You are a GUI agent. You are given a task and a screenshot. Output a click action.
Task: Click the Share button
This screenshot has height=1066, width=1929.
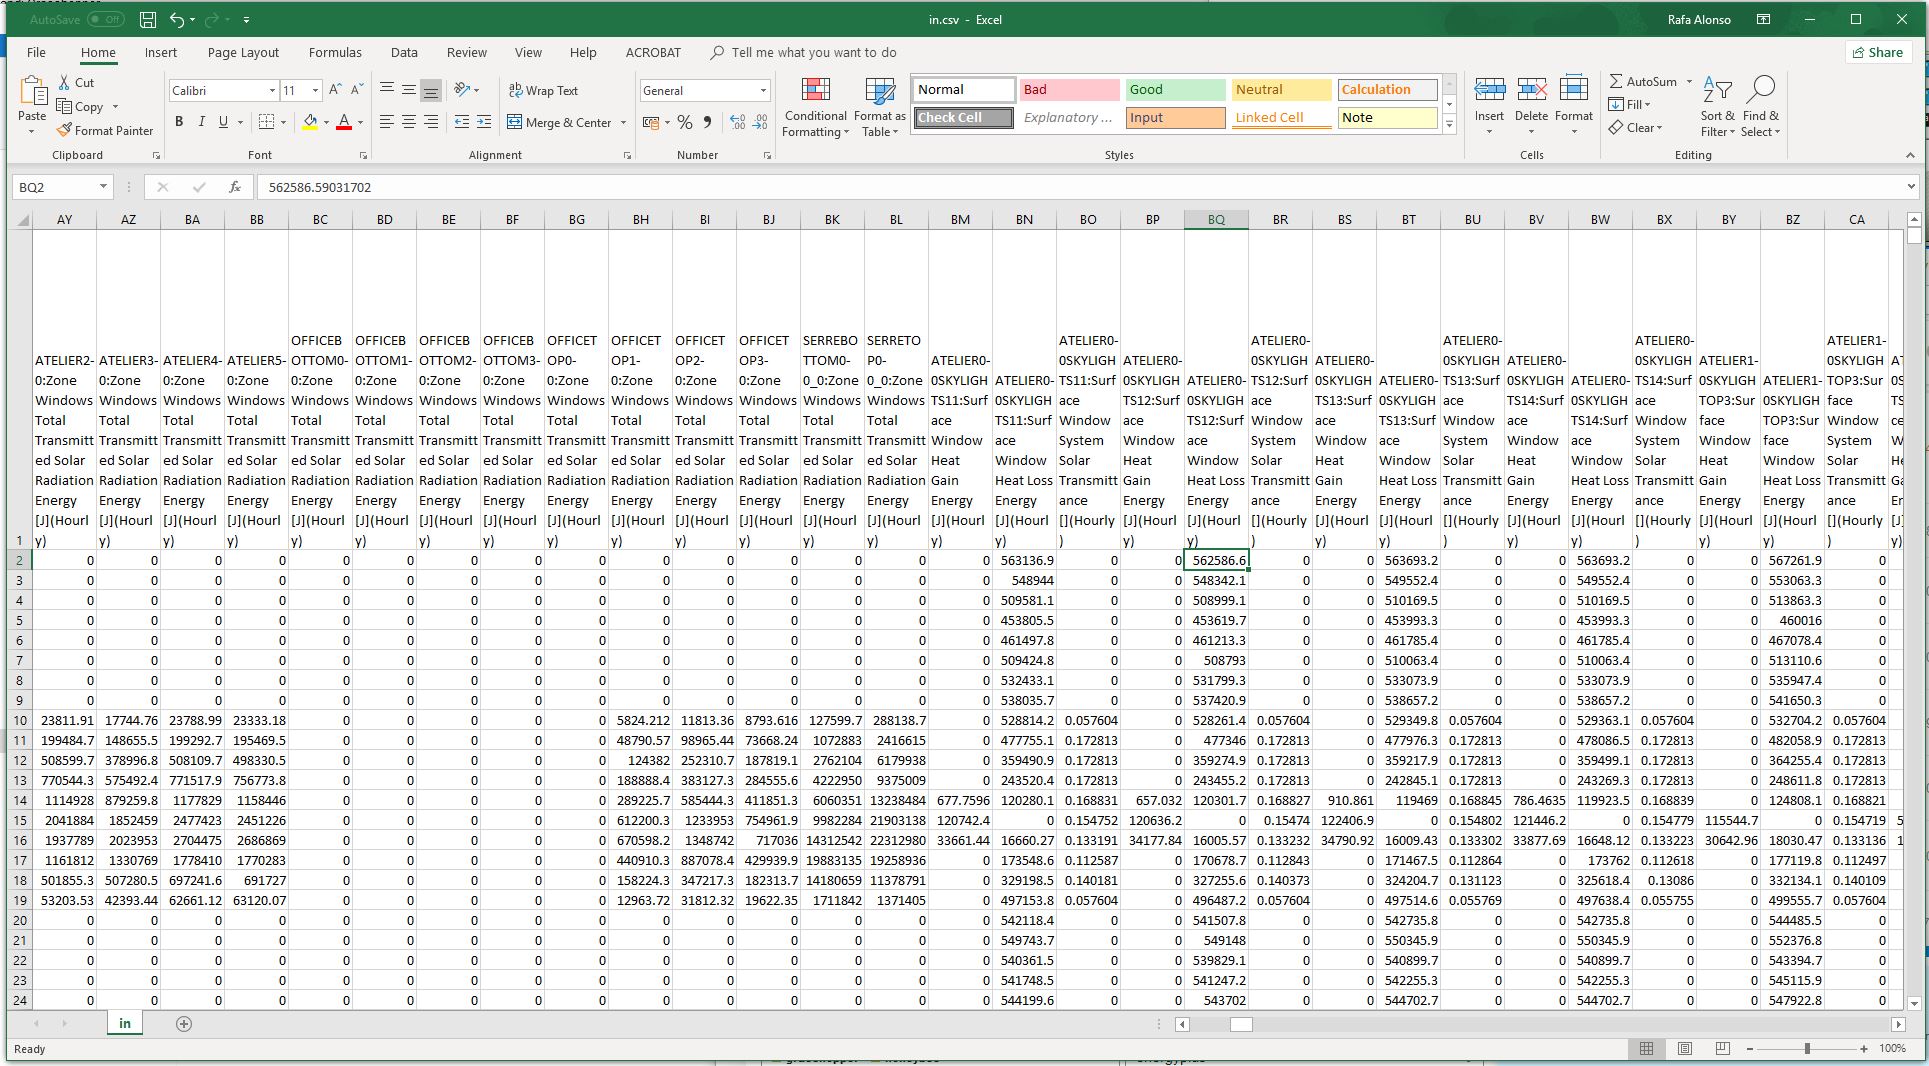pyautogui.click(x=1877, y=53)
